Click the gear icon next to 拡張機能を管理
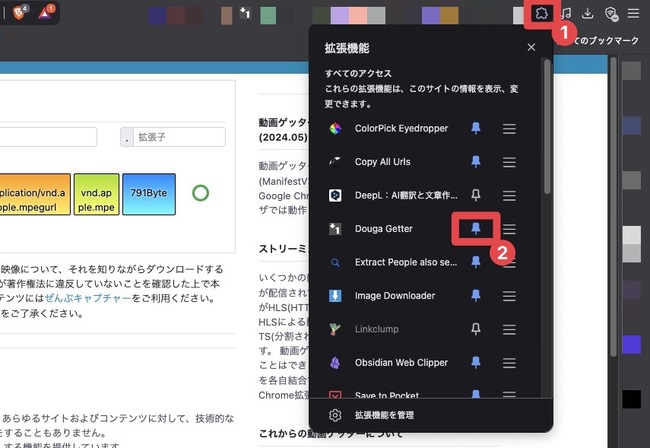The width and height of the screenshot is (650, 448). coord(335,415)
